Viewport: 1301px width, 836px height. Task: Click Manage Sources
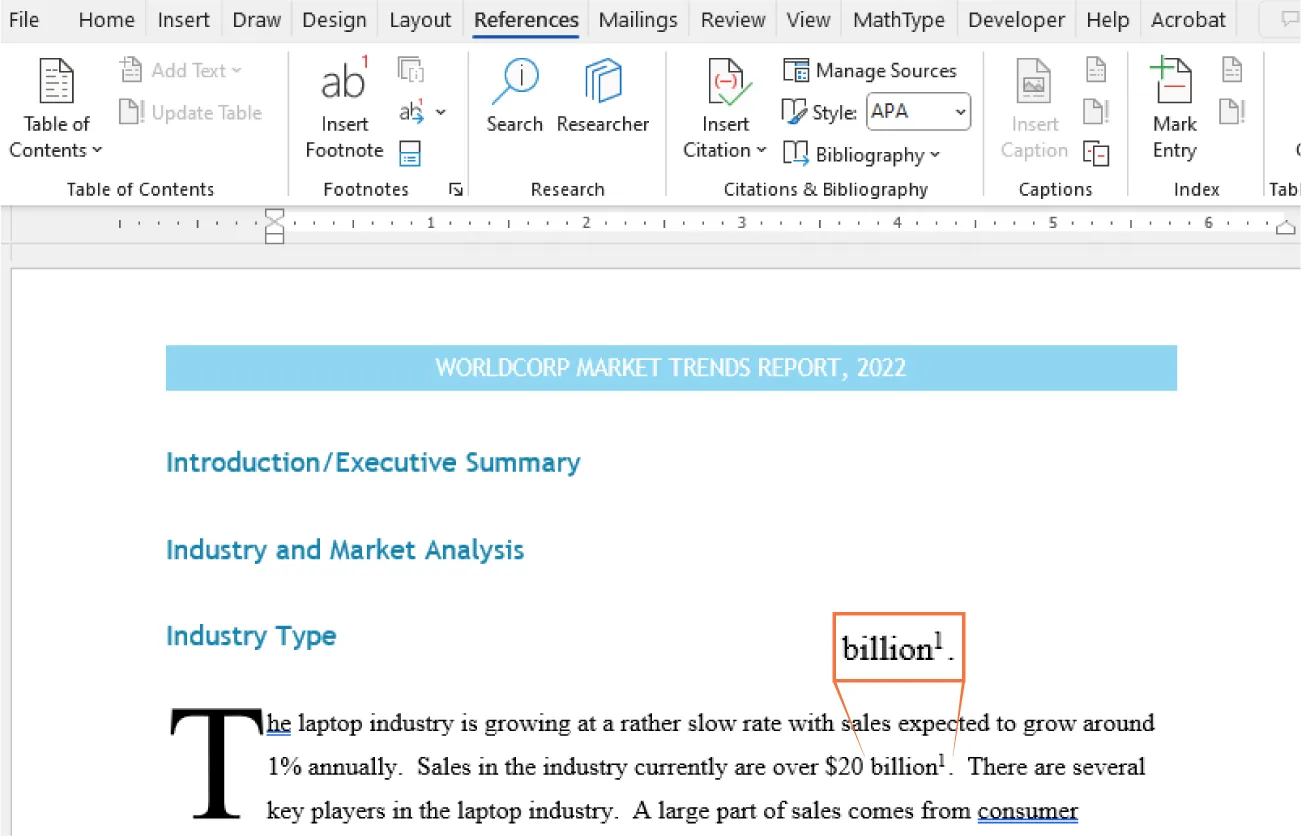pos(871,70)
